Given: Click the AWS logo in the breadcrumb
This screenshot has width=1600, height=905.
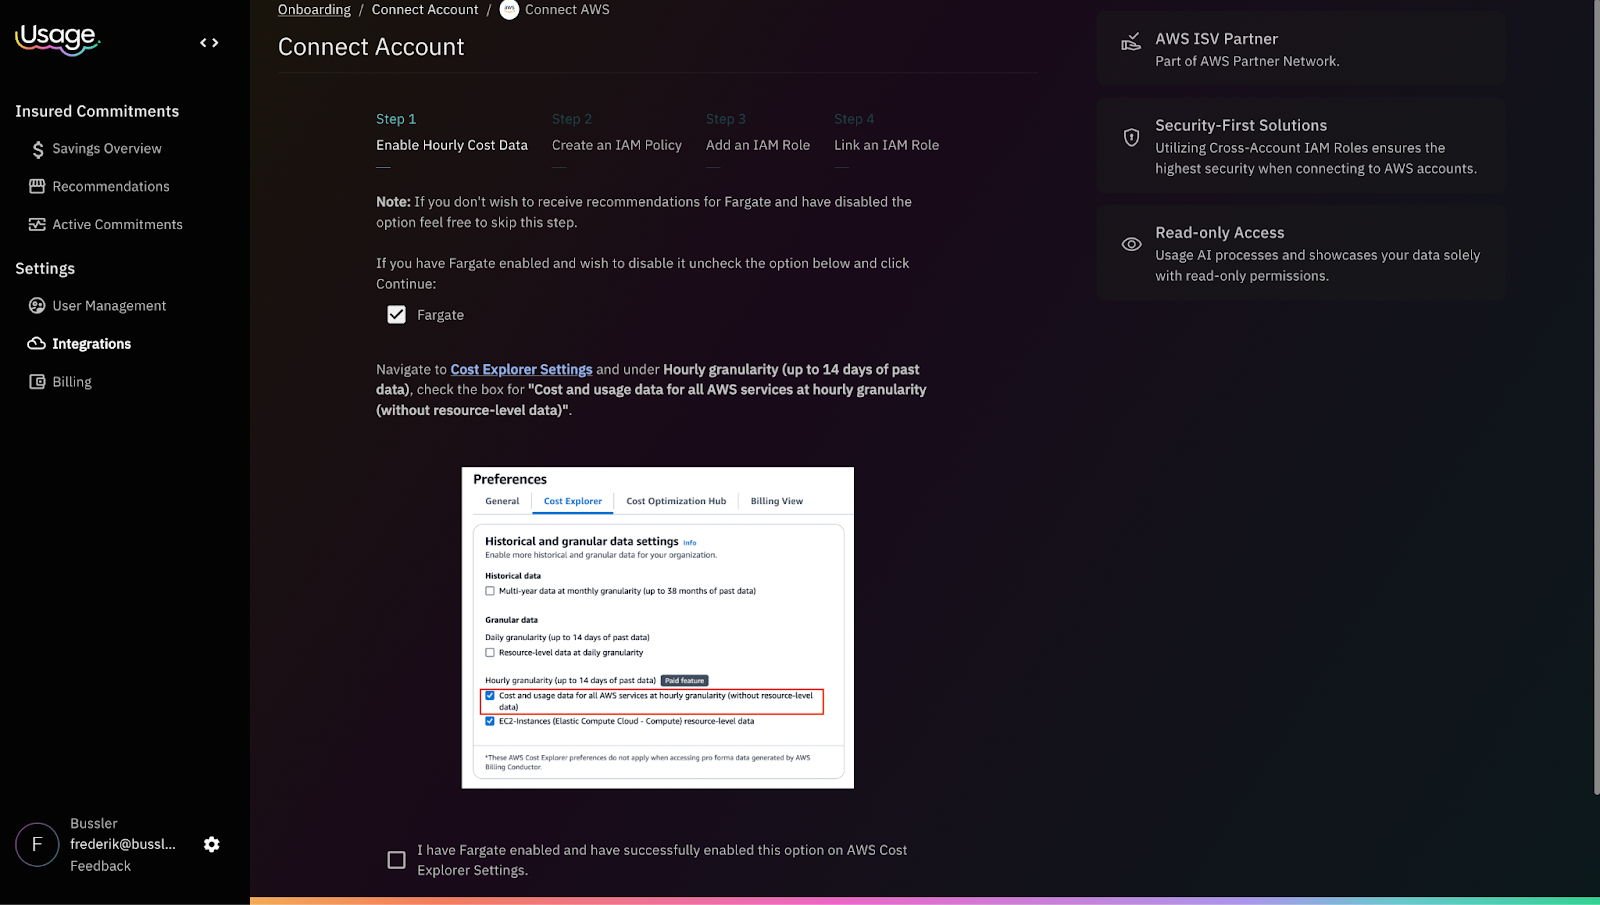Looking at the screenshot, I should (509, 10).
